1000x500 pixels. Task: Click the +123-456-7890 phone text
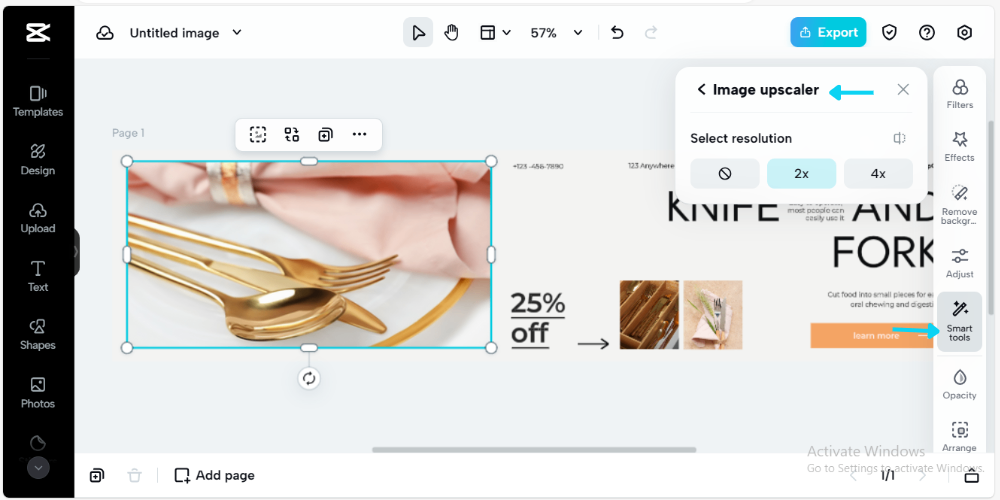[x=538, y=166]
